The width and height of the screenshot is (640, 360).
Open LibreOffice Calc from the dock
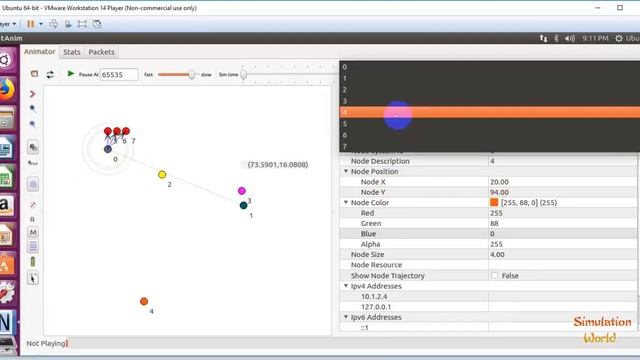(x=7, y=177)
